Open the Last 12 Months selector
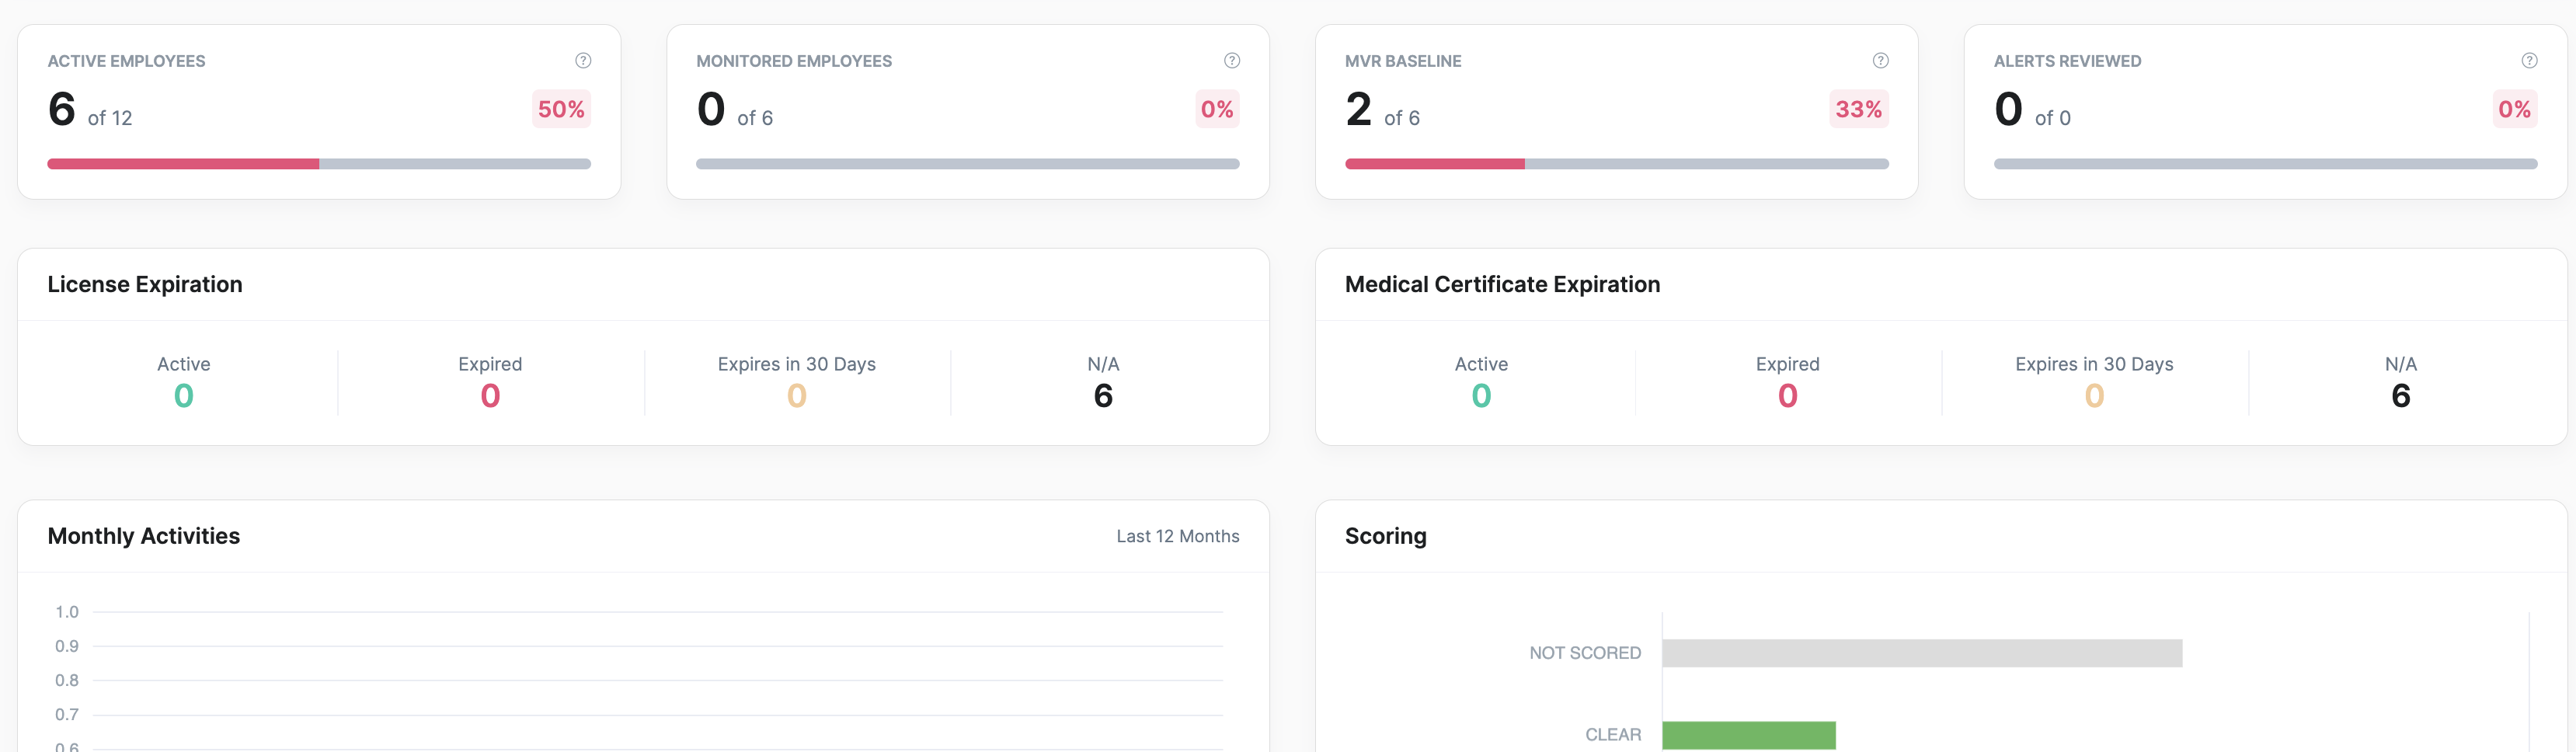The image size is (2576, 752). (x=1178, y=536)
